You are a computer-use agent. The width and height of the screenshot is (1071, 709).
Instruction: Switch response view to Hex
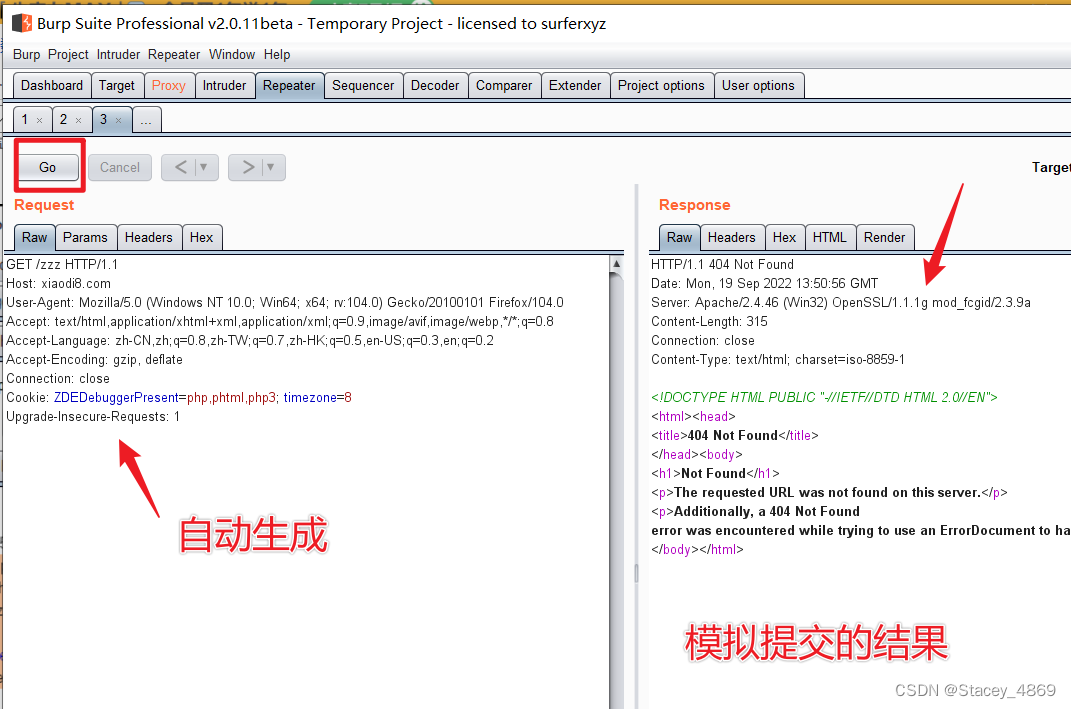(784, 238)
